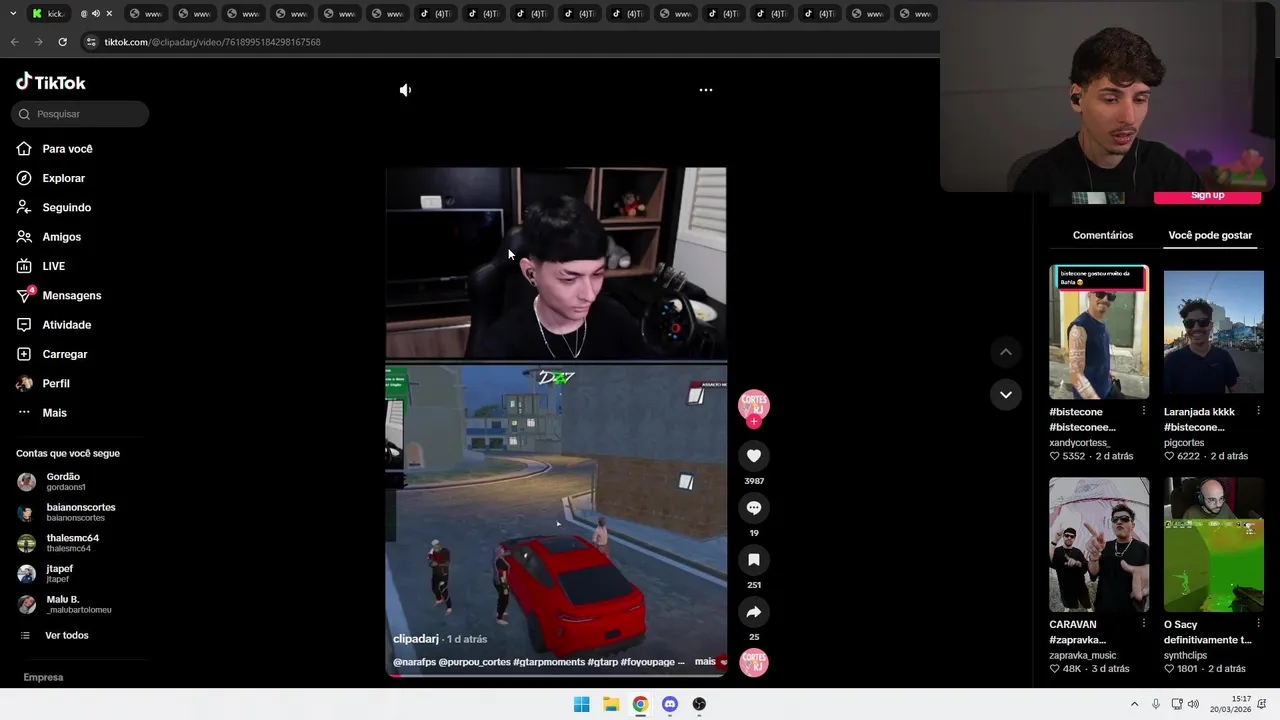
Task: Open followed account Malu B.
Action: pyautogui.click(x=66, y=604)
